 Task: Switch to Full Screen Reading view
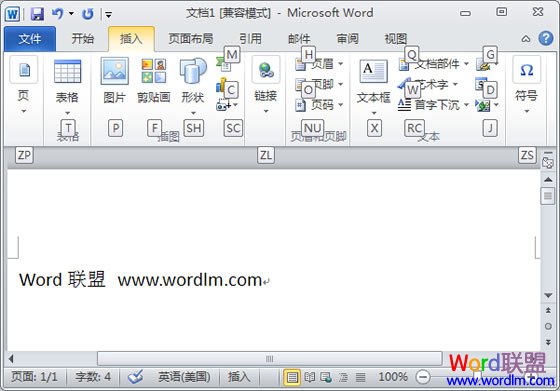pyautogui.click(x=310, y=377)
